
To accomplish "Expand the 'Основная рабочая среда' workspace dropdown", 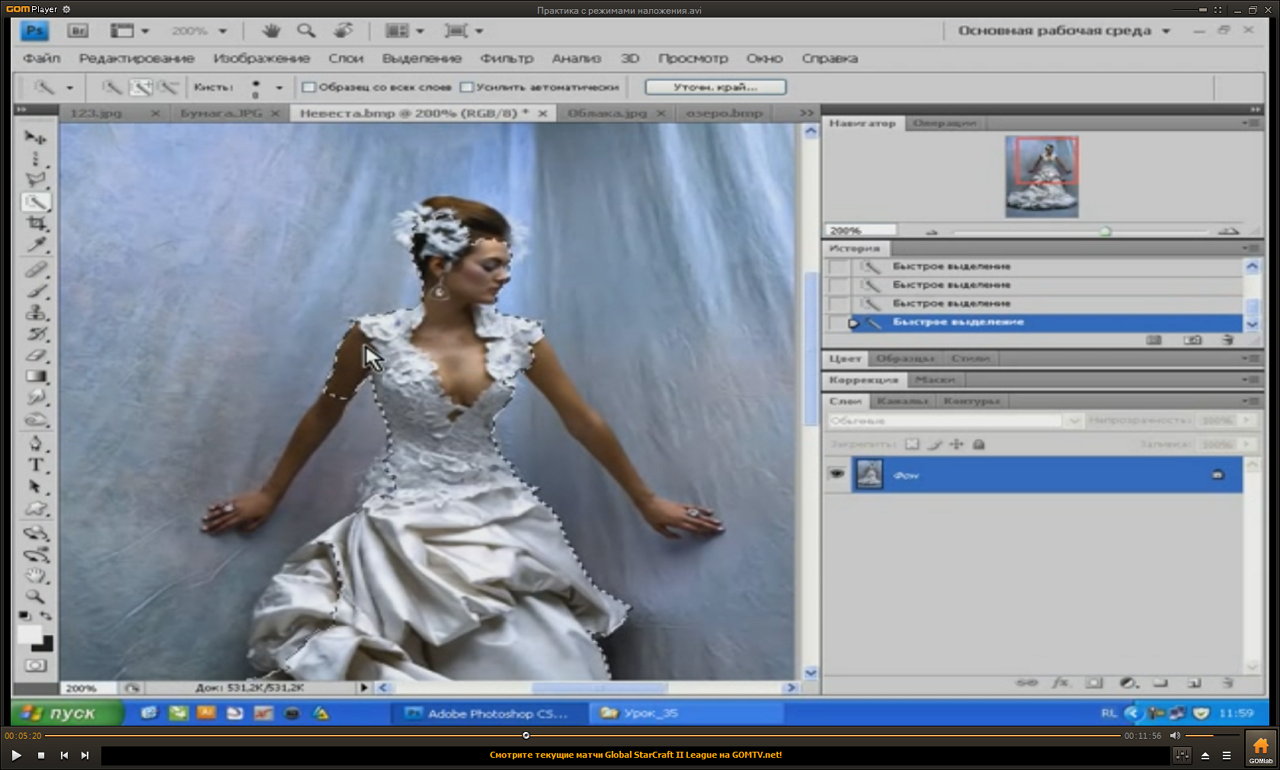I will coord(1166,31).
